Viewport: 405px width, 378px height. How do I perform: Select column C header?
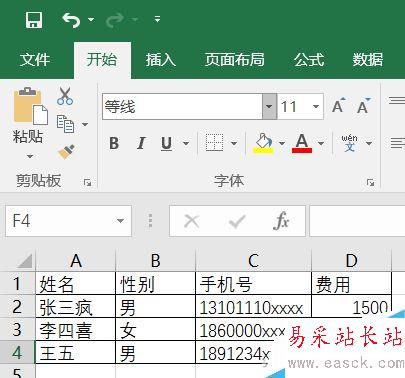pyautogui.click(x=253, y=261)
